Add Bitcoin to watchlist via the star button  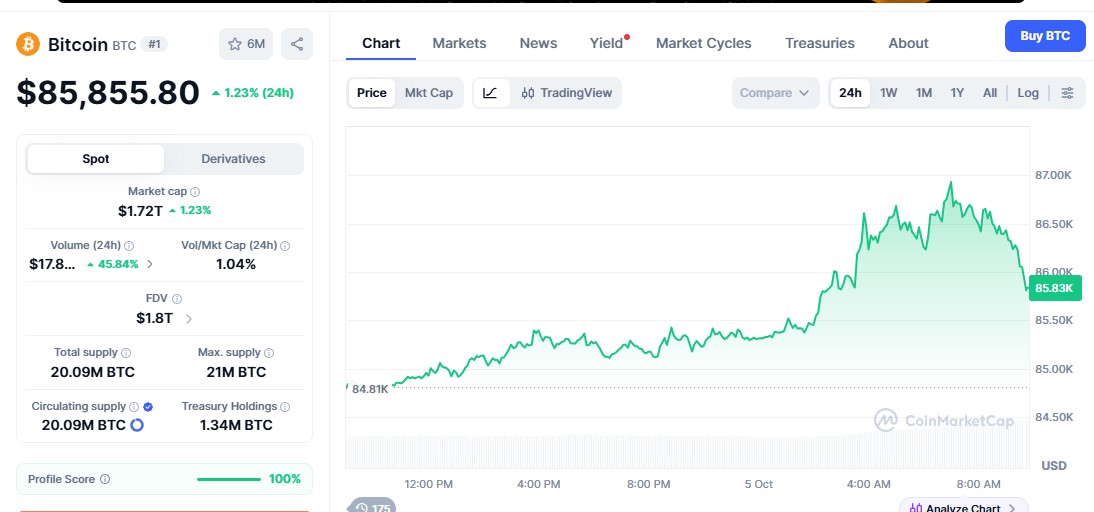(246, 44)
